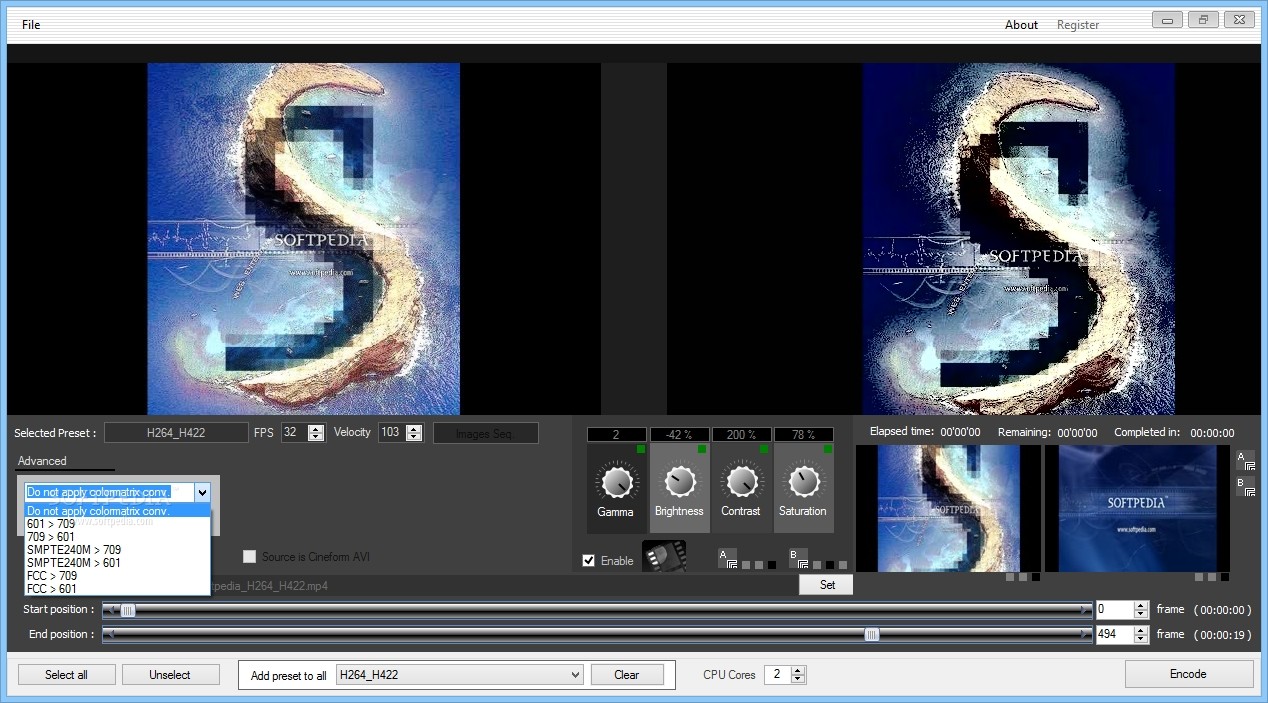This screenshot has height=703, width=1268.
Task: Pick SMPTE240M > 709 from list
Action: tap(118, 550)
